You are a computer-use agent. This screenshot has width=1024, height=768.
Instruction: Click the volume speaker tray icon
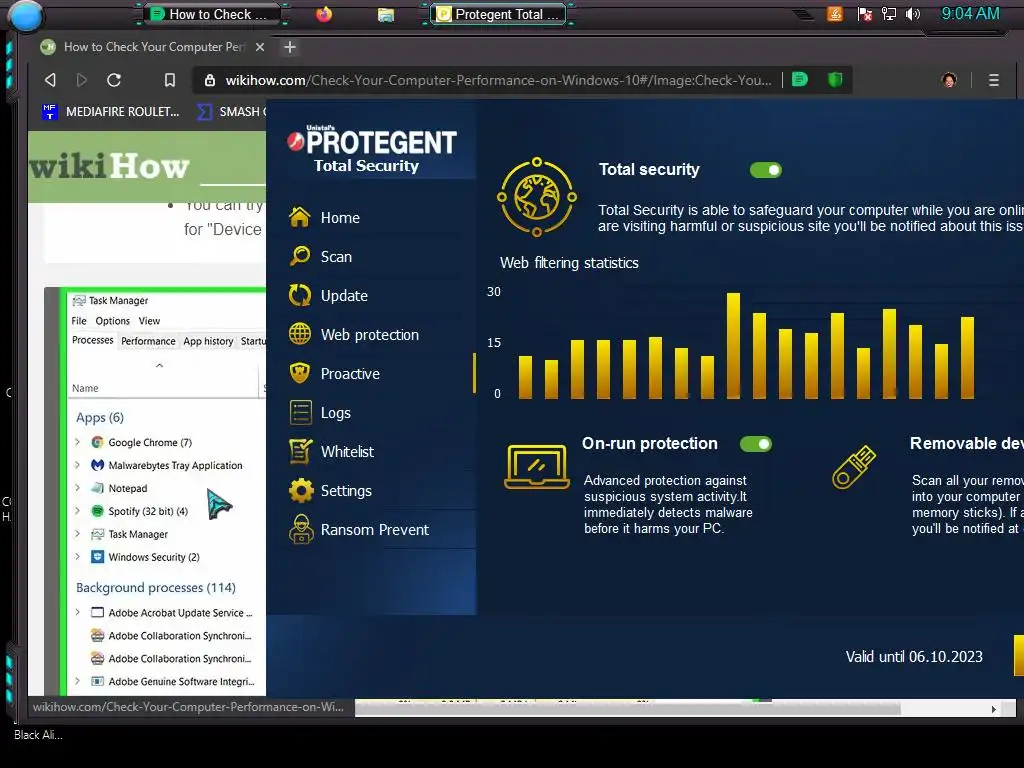tap(913, 14)
